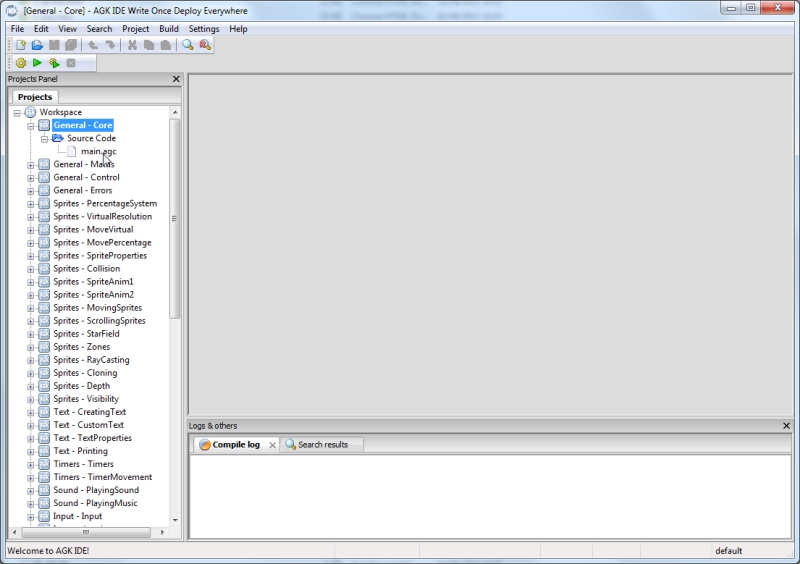Click the Open file folder icon

point(37,45)
